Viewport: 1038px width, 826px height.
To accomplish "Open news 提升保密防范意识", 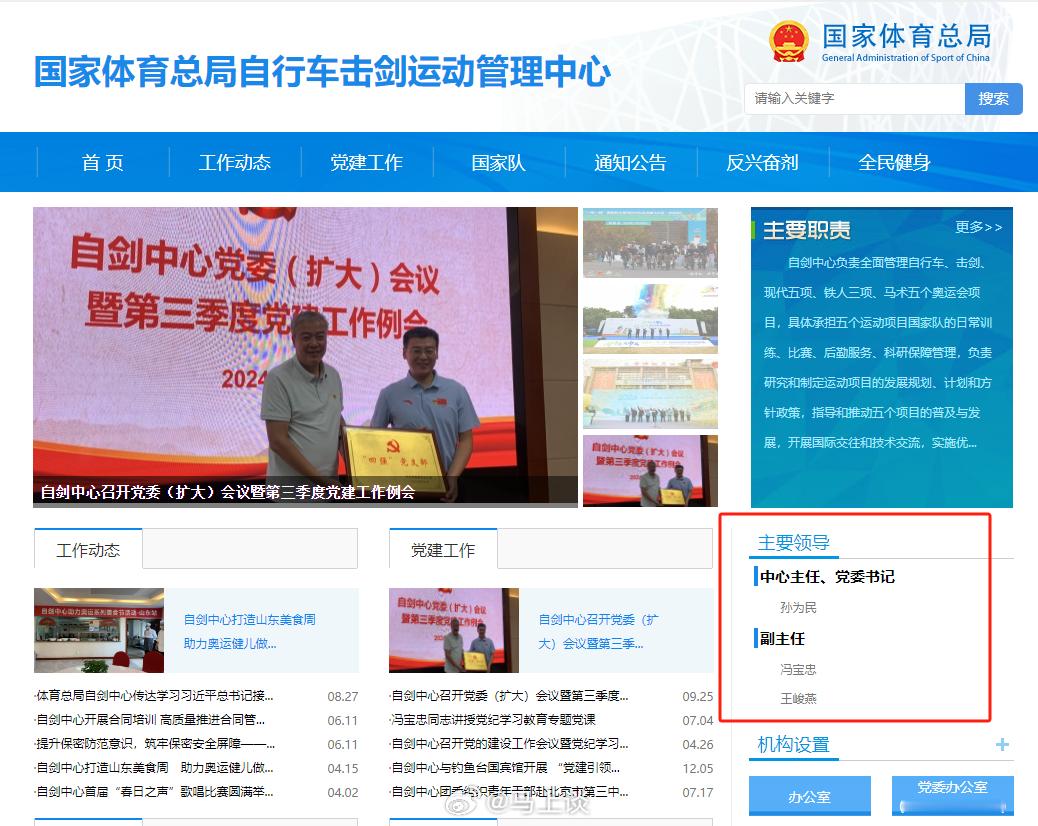I will (155, 744).
